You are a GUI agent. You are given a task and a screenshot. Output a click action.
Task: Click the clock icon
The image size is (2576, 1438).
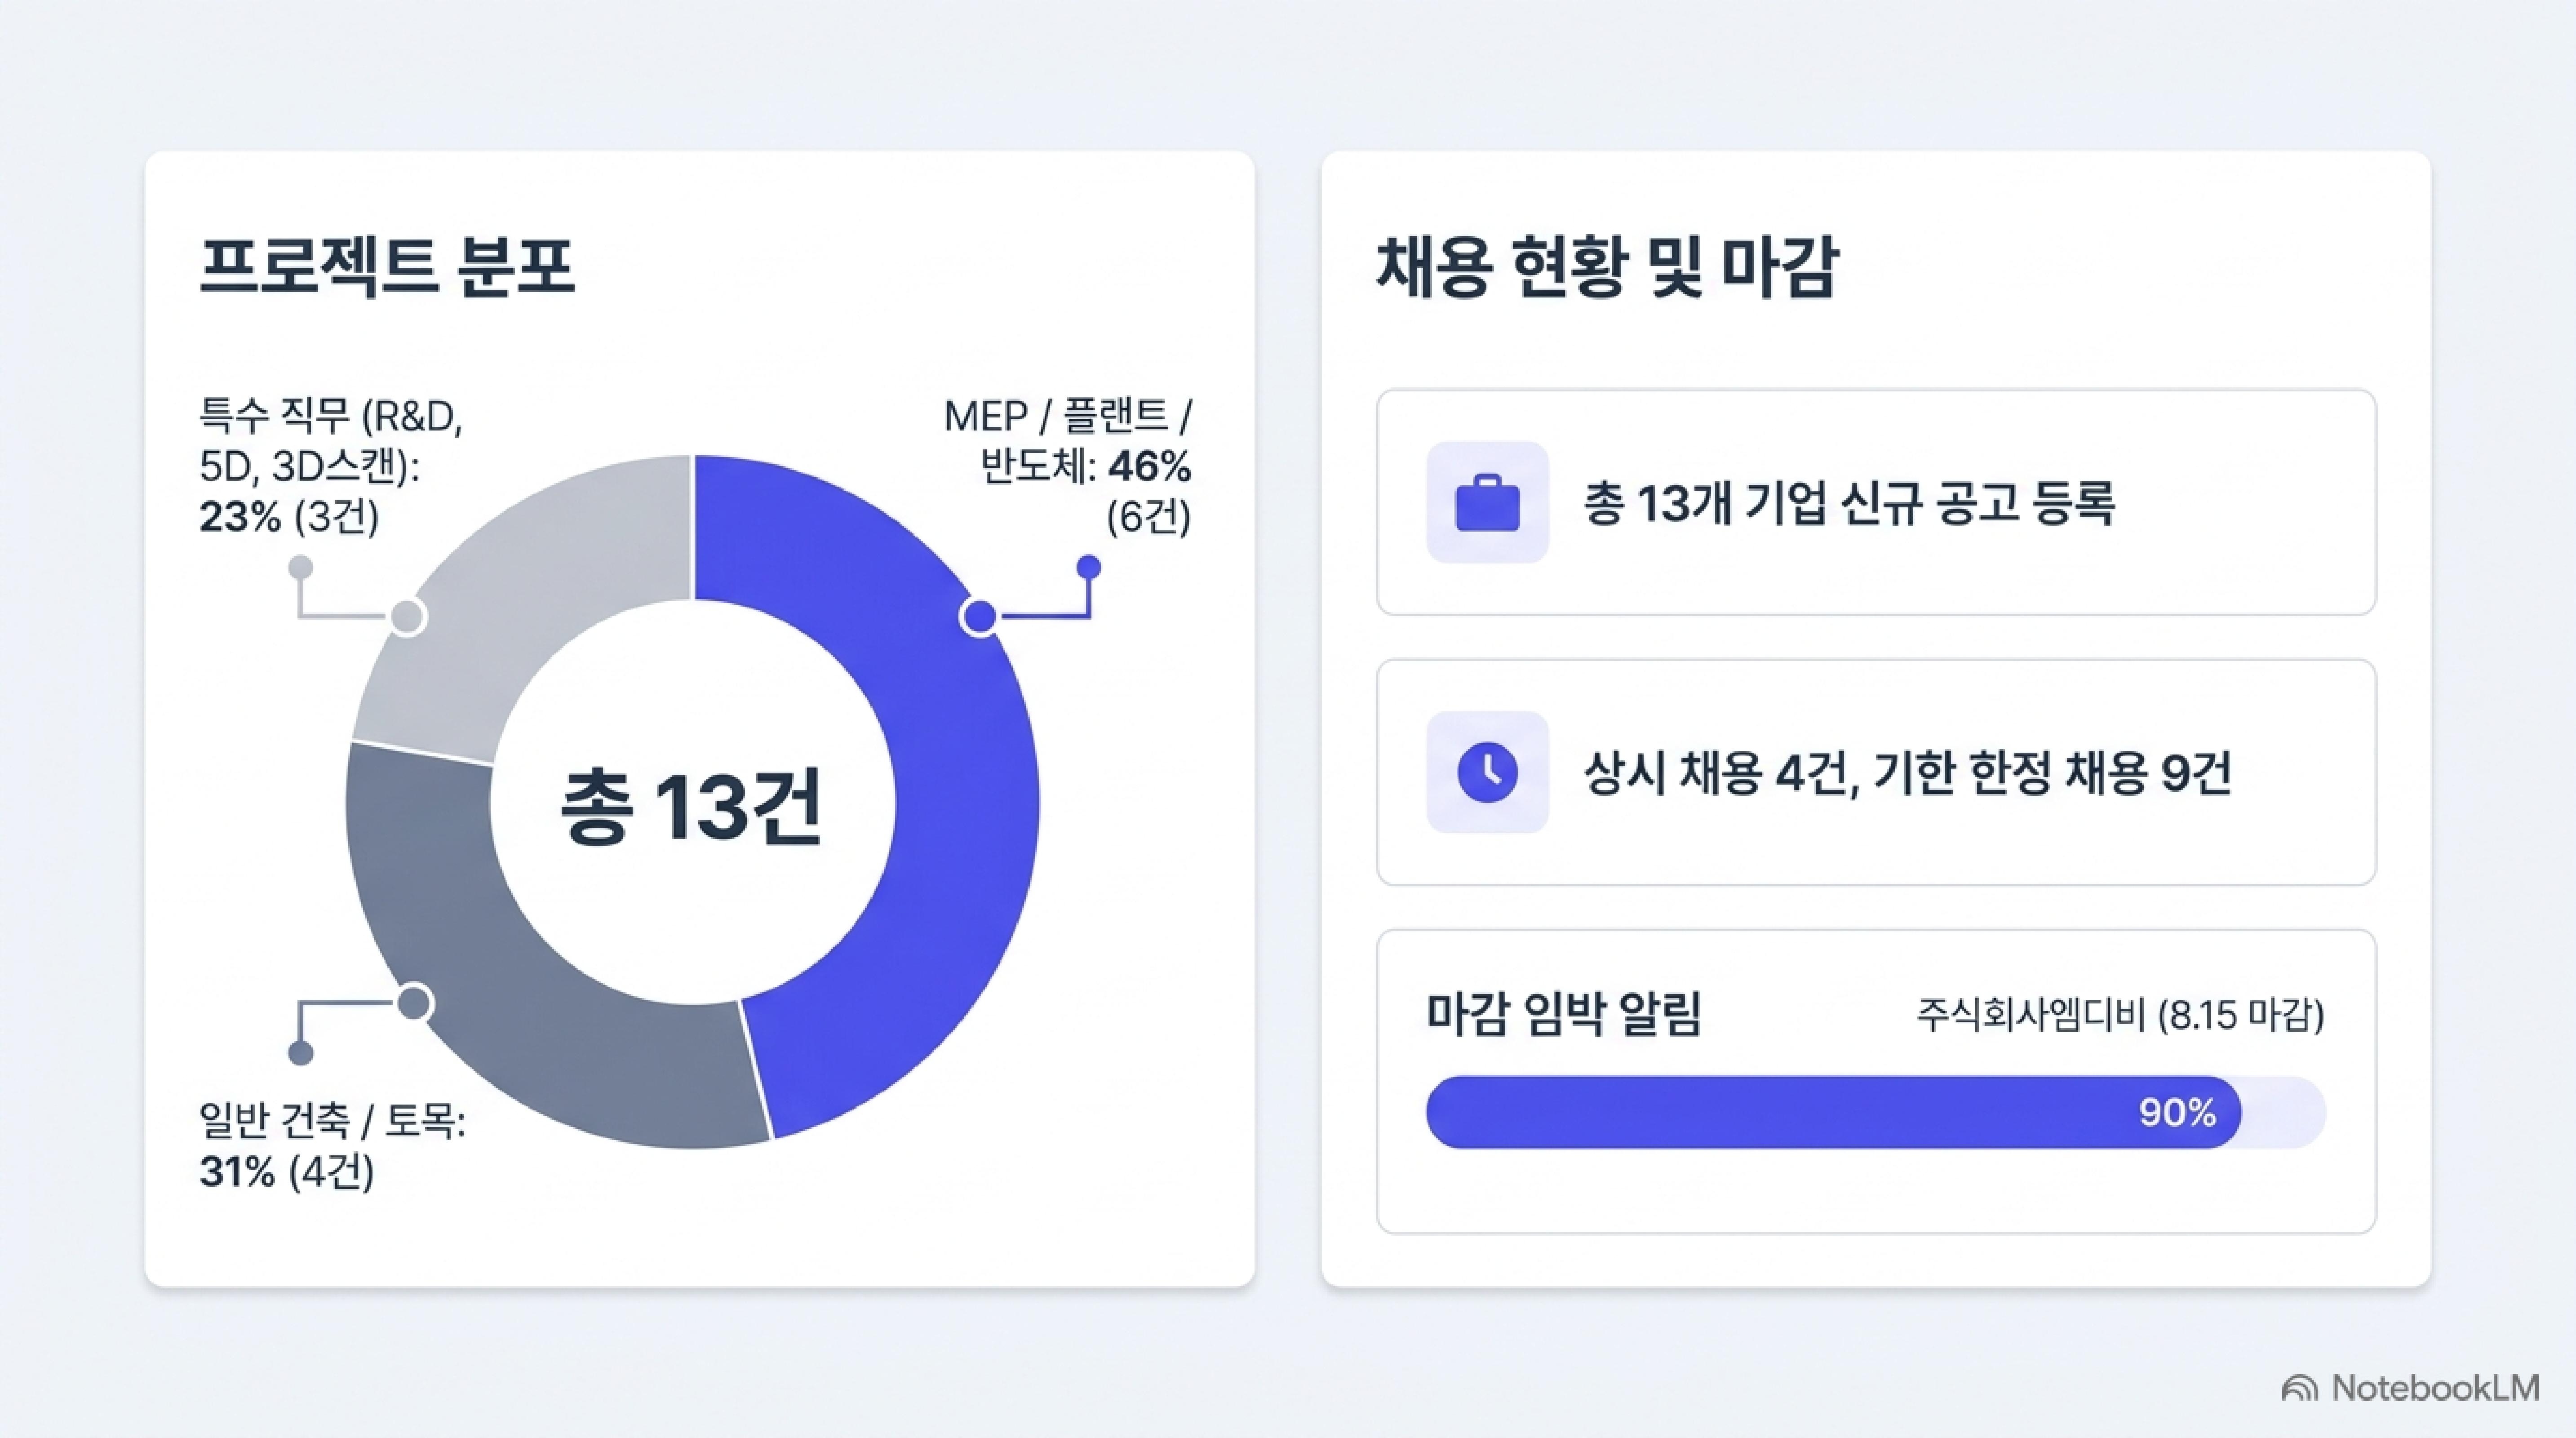coord(1487,772)
